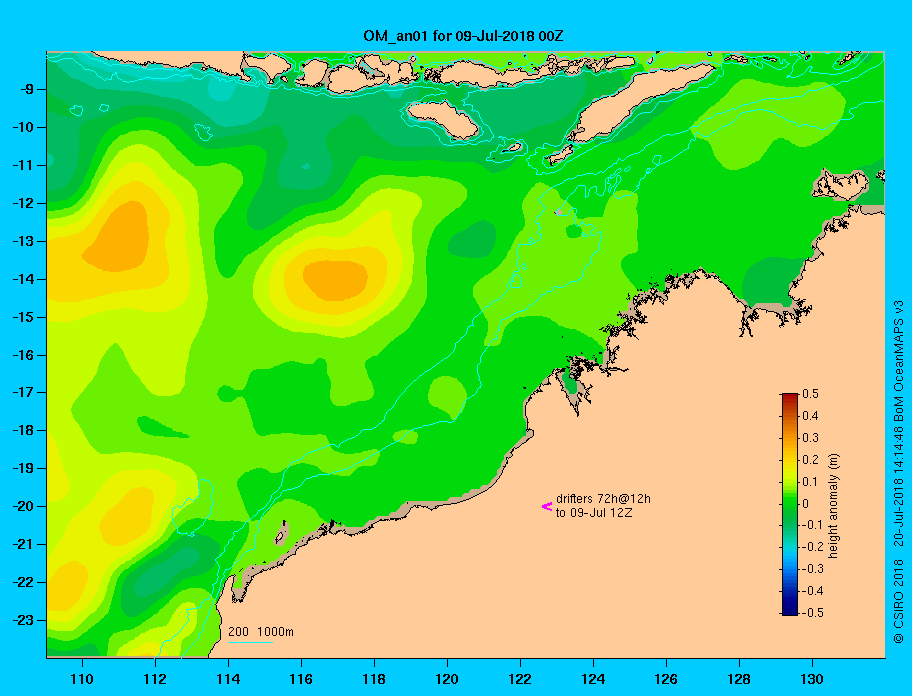Screen dimensions: 912x696
Task: Click longitude label '118'
Action: coord(374,679)
